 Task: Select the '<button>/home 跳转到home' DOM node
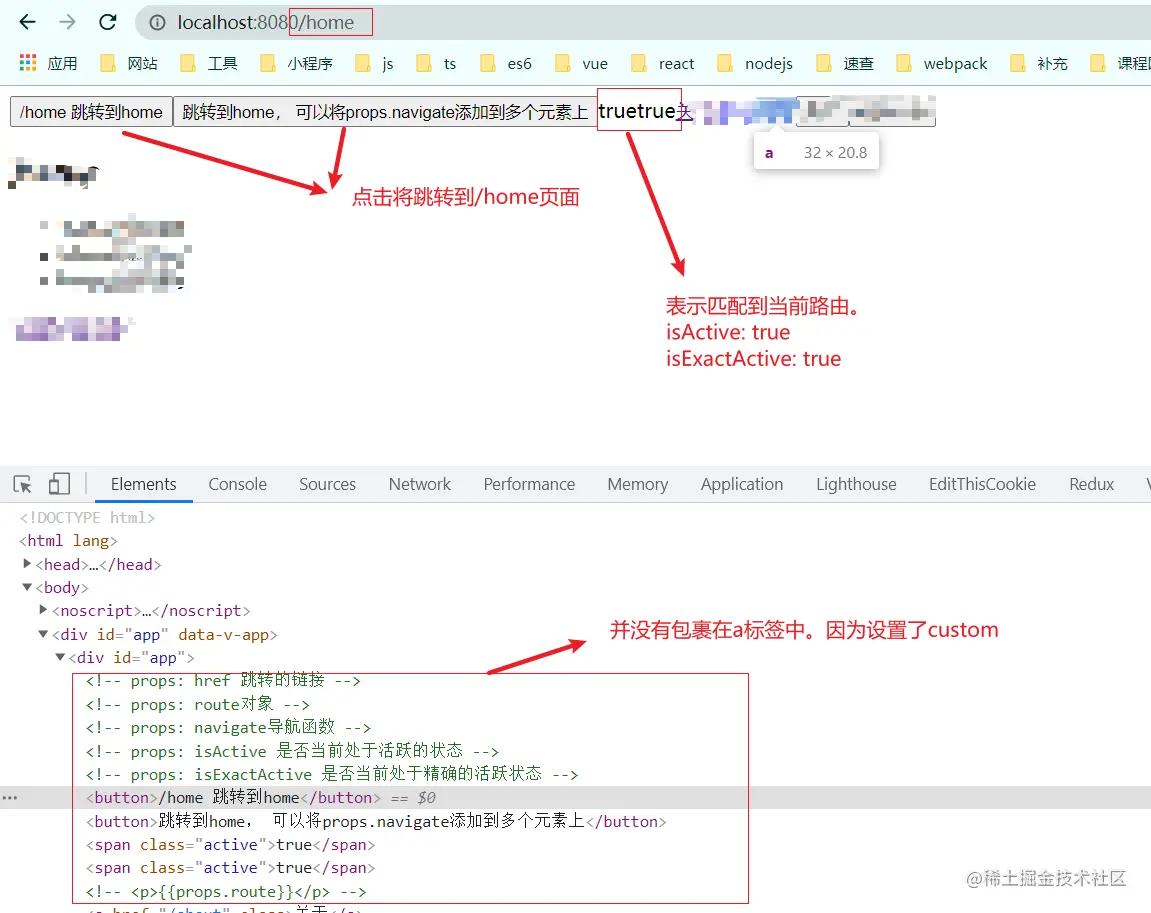pos(233,798)
